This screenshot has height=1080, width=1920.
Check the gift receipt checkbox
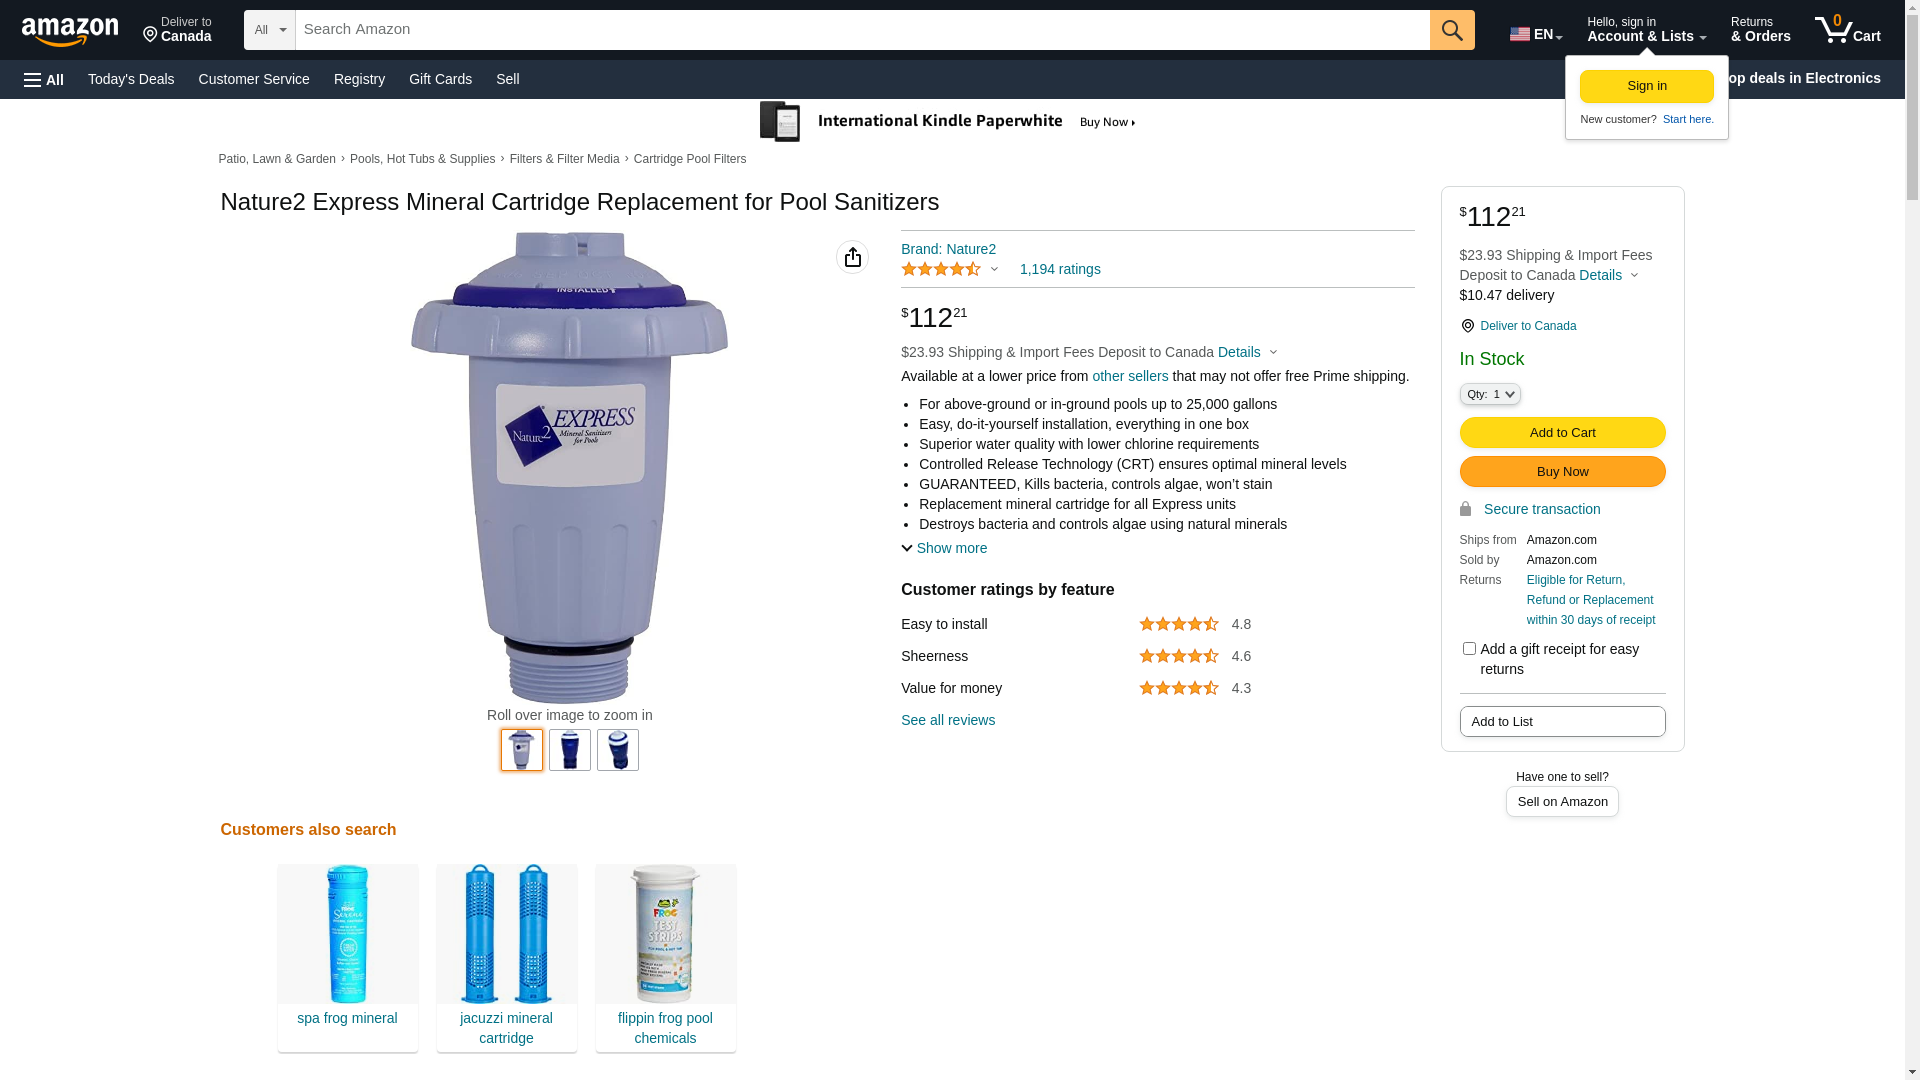(1469, 649)
